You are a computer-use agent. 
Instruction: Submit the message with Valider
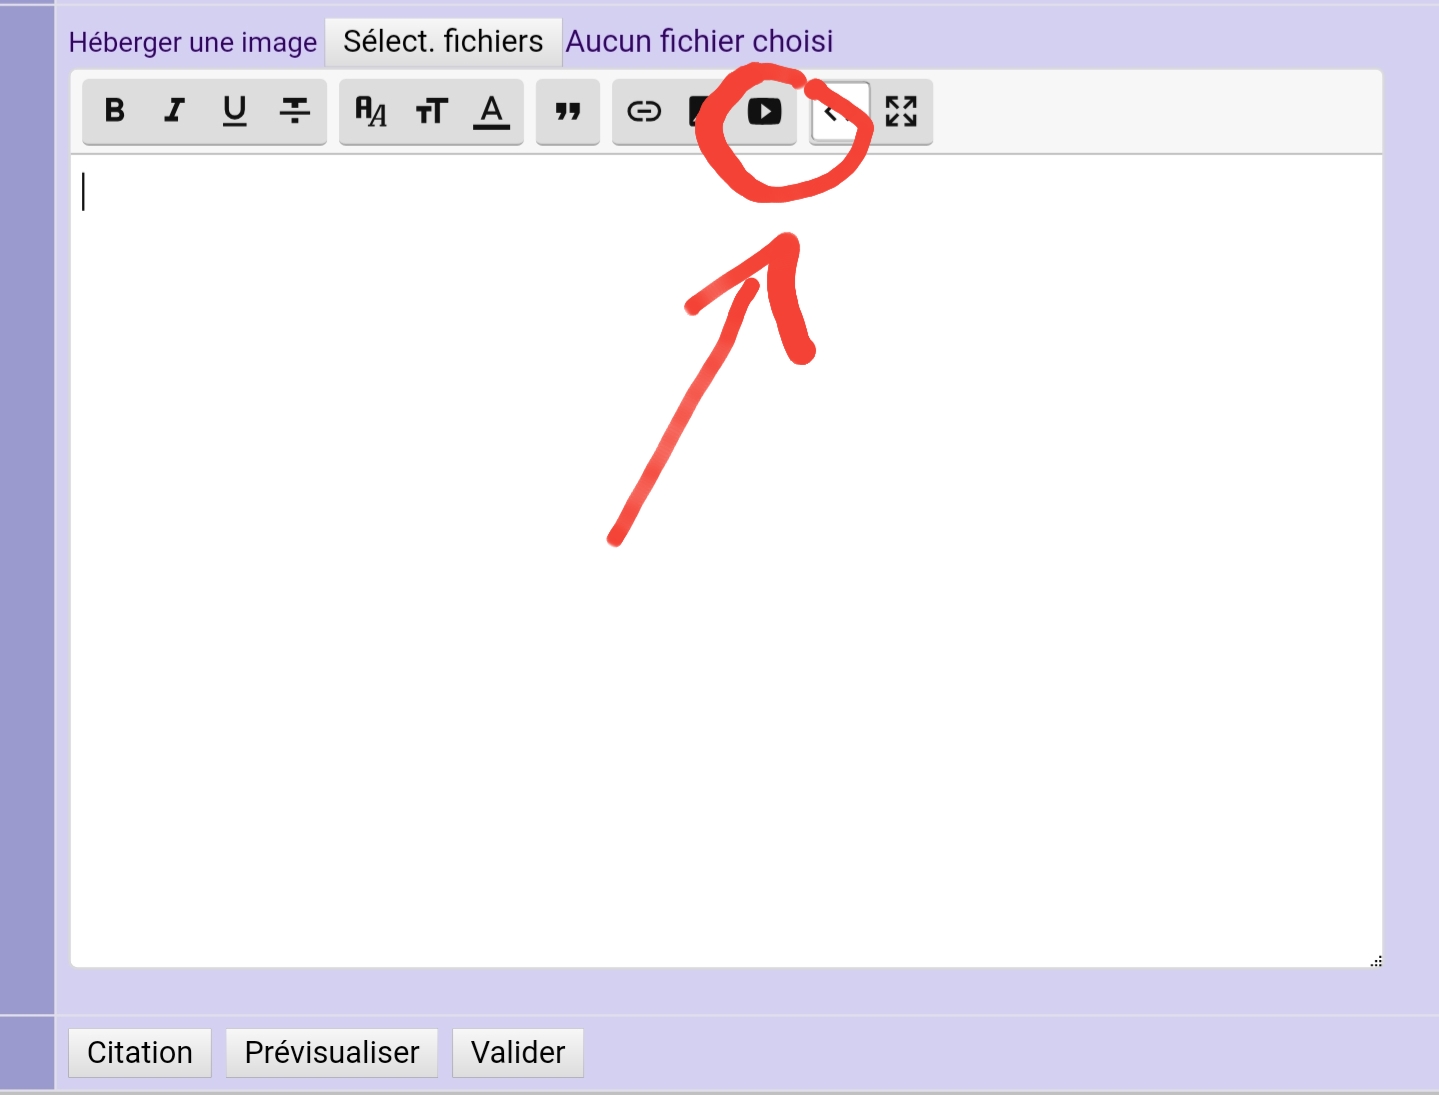point(518,1053)
